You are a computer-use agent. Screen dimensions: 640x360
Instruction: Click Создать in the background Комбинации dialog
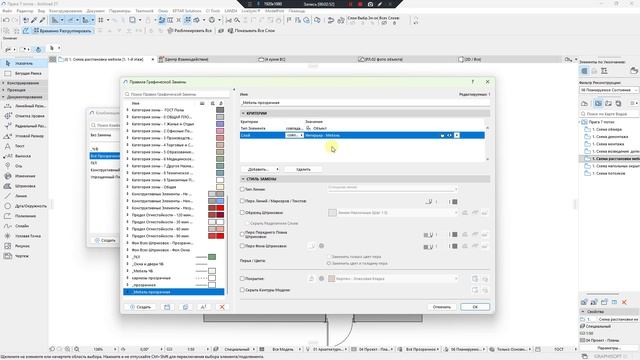coord(105,240)
